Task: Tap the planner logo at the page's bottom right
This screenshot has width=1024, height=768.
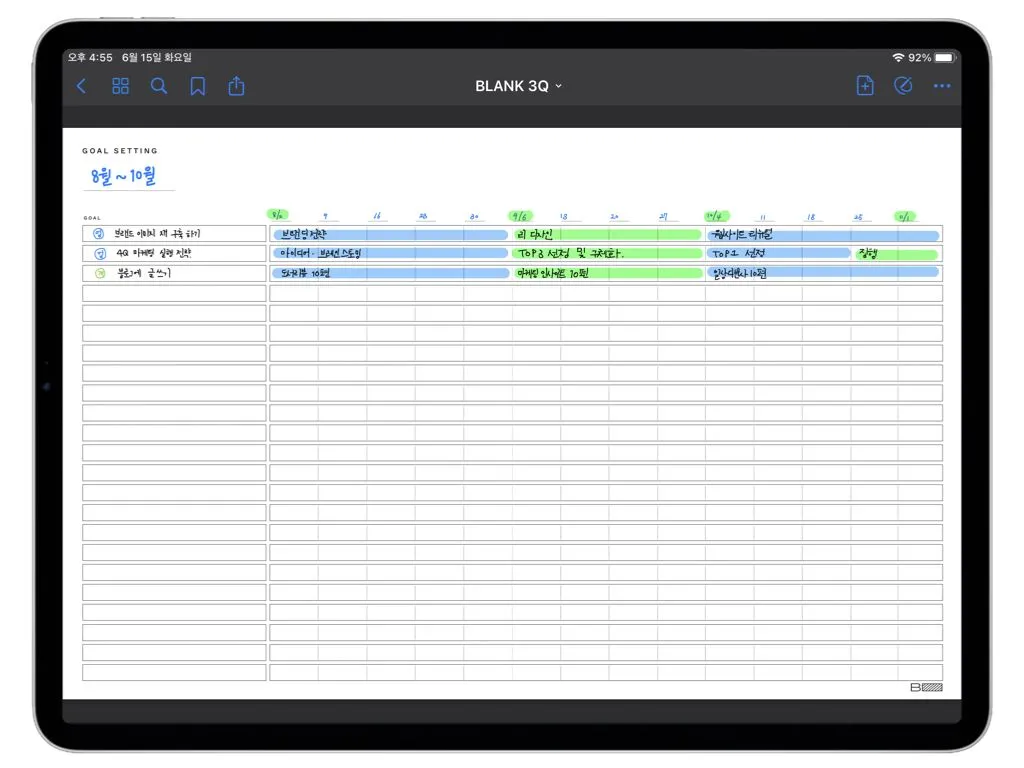Action: point(926,687)
